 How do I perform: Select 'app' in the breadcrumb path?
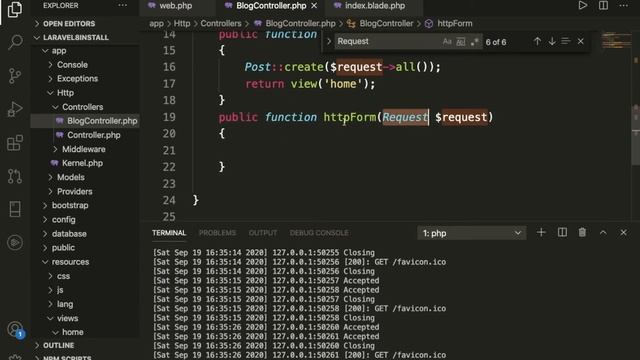click(x=156, y=24)
